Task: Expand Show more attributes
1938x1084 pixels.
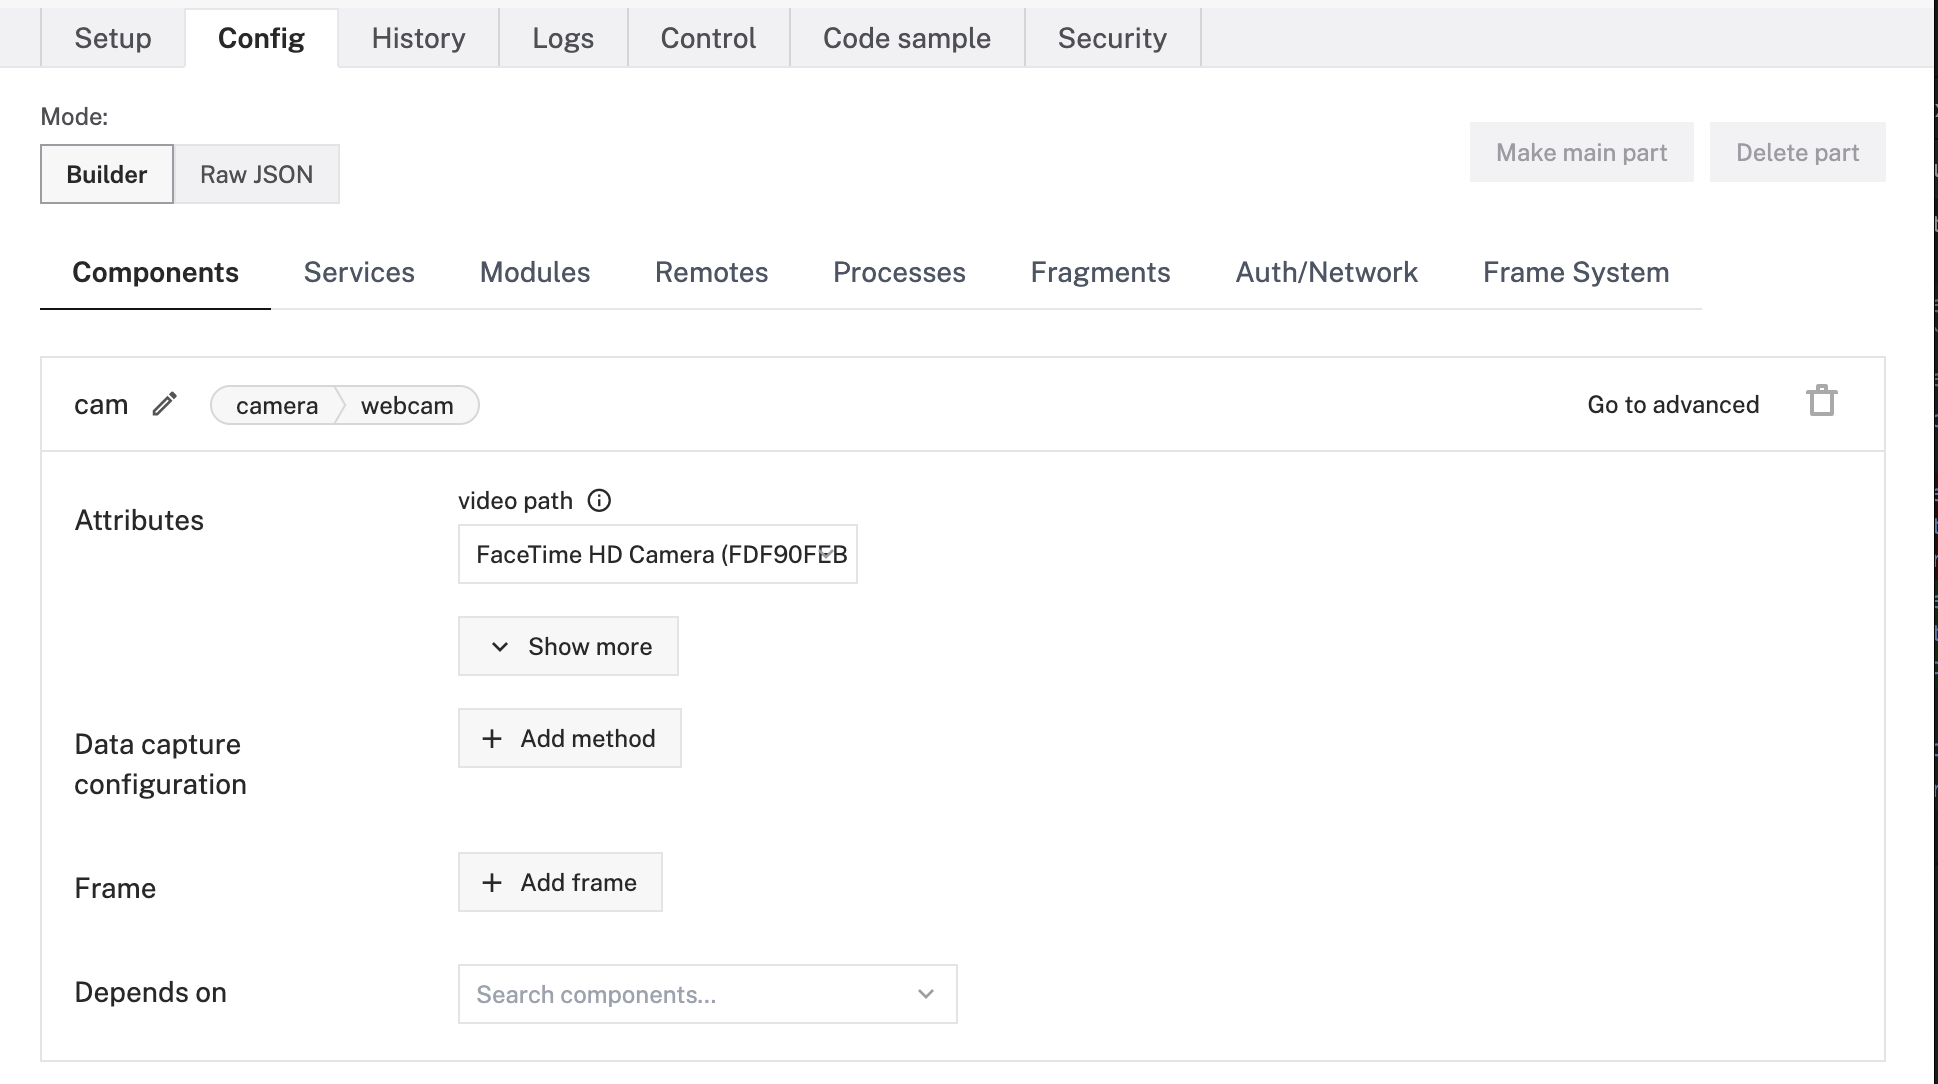Action: point(568,647)
